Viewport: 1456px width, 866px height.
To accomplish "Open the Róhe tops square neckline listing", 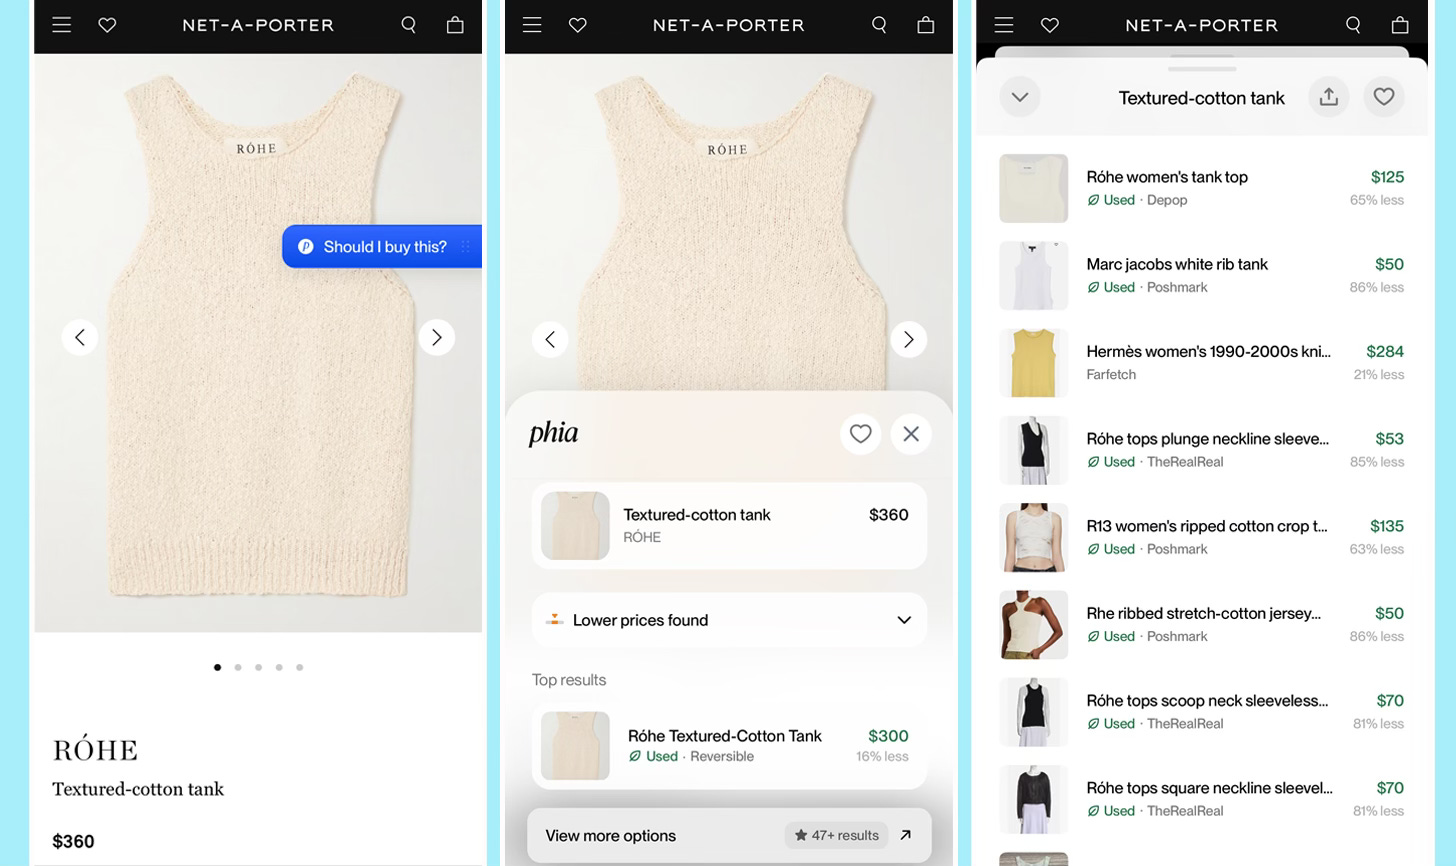I will point(1202,799).
